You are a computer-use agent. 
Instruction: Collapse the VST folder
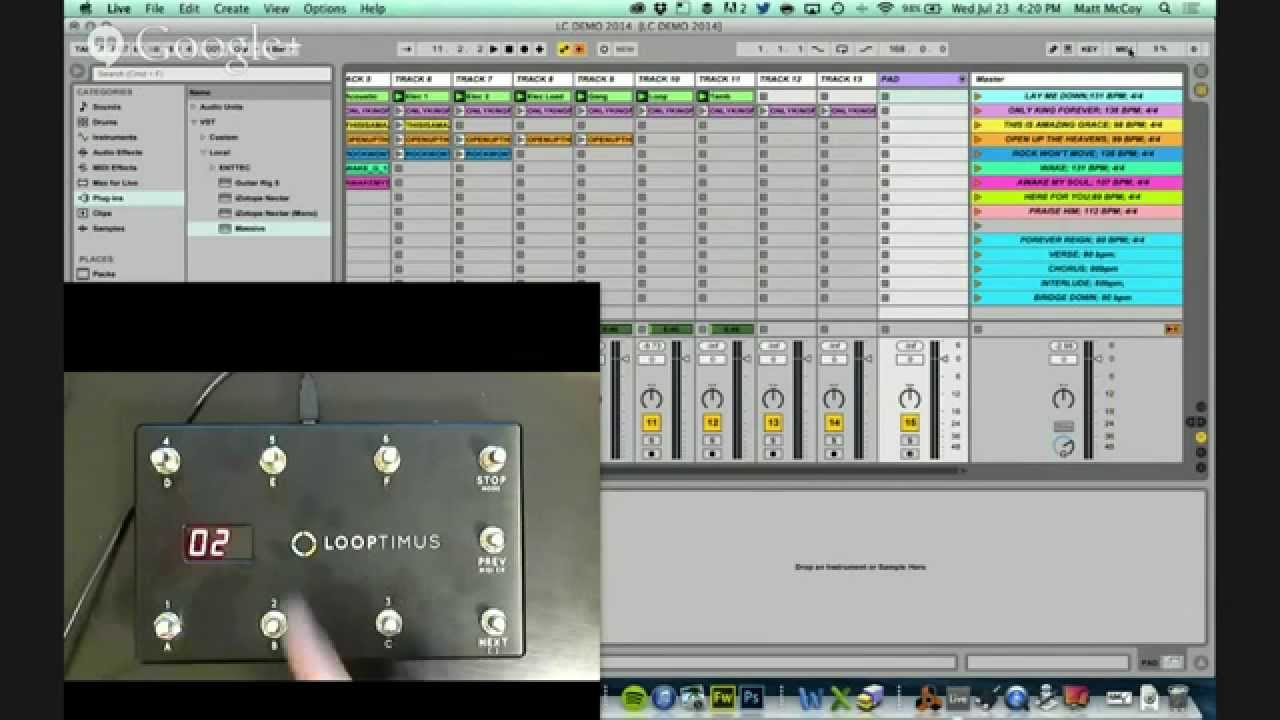click(194, 122)
